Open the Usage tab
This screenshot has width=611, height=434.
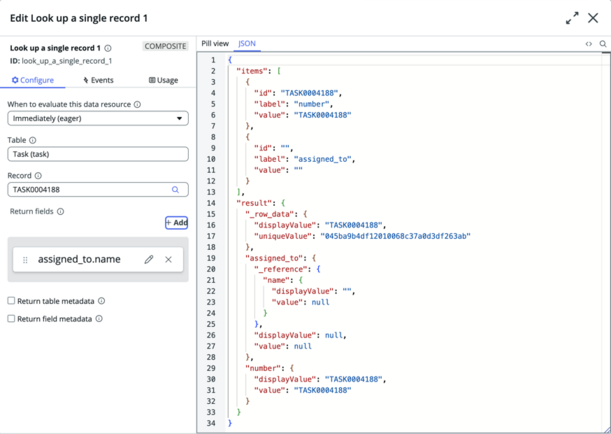tap(163, 80)
